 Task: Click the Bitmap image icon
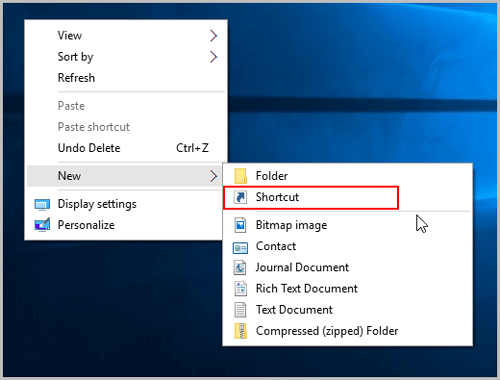tap(240, 225)
